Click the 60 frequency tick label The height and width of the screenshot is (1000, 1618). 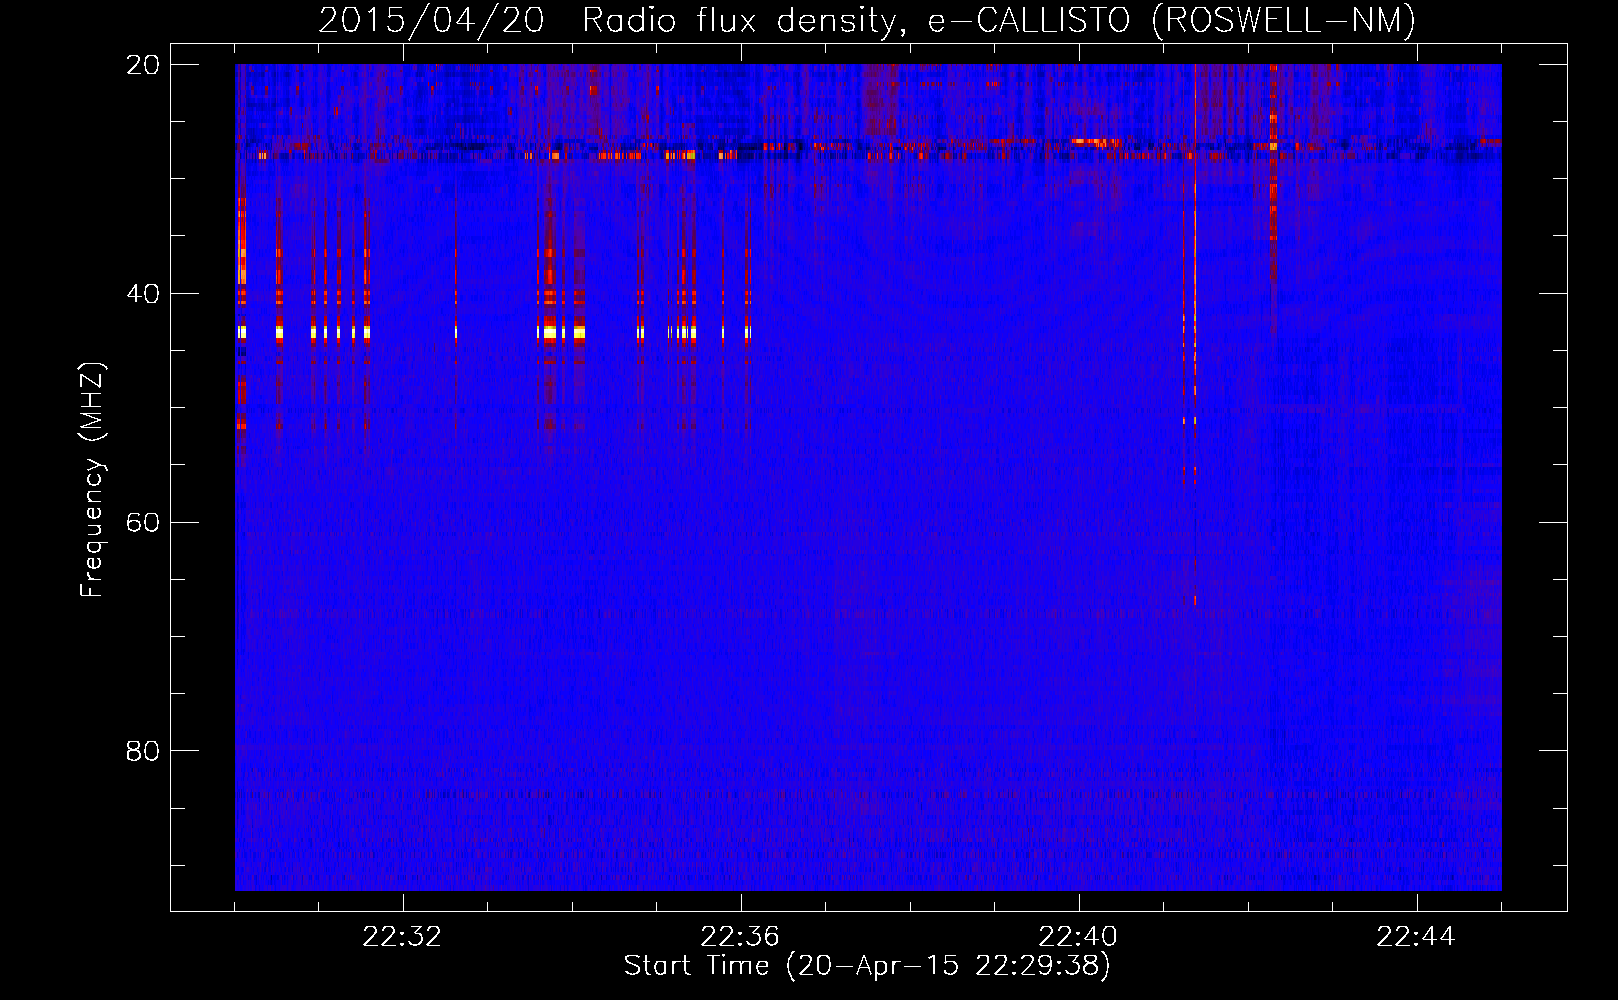click(143, 523)
